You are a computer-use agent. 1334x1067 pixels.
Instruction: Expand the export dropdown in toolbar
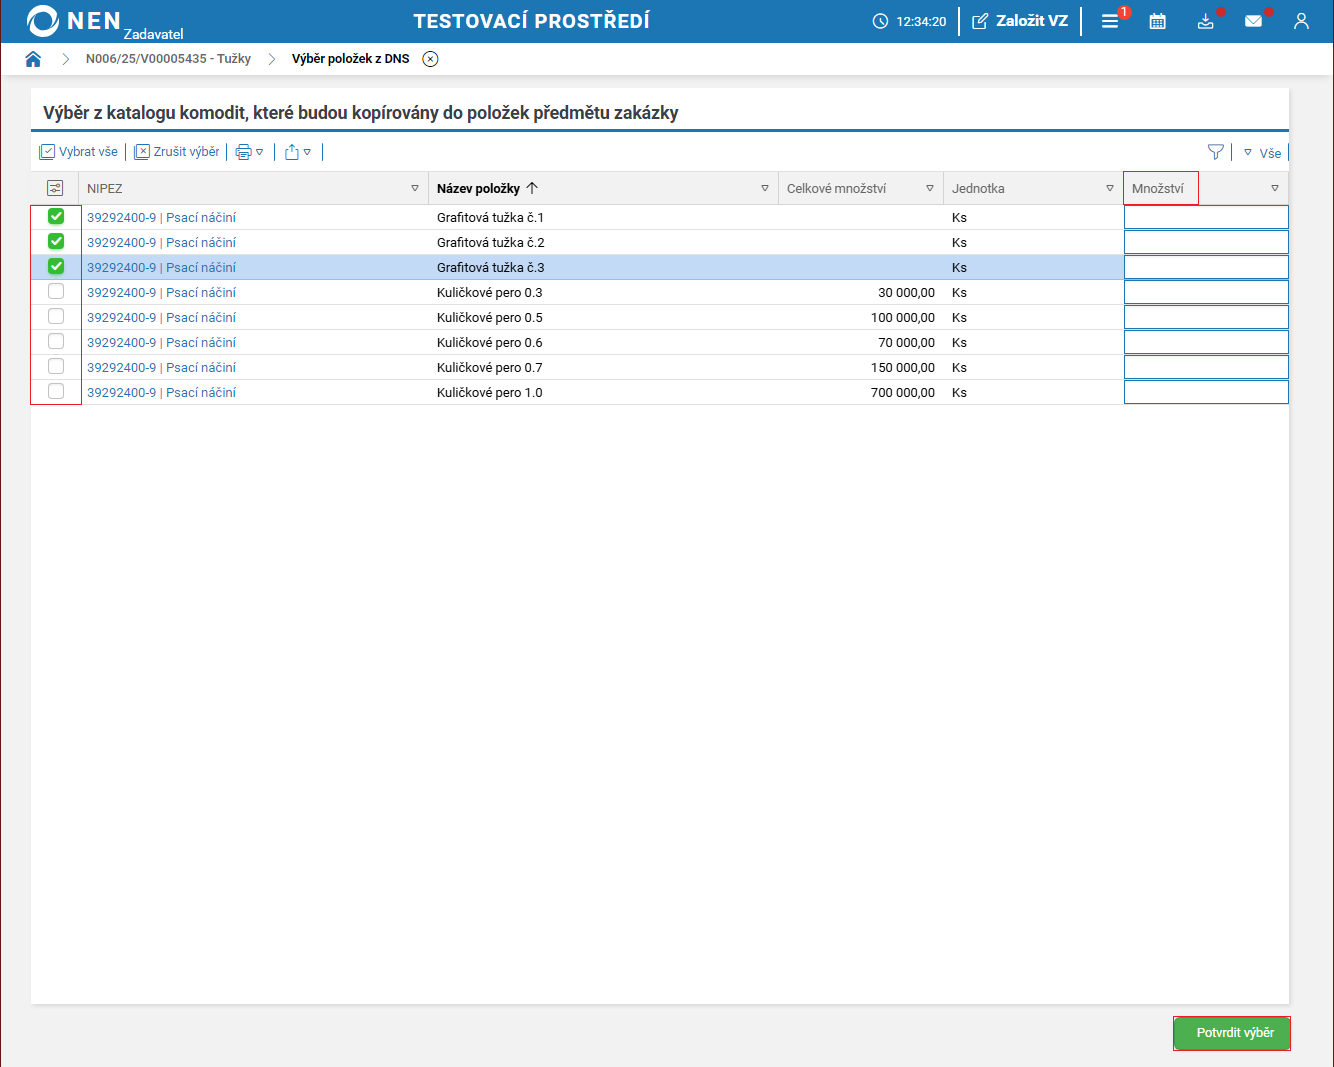coord(298,152)
